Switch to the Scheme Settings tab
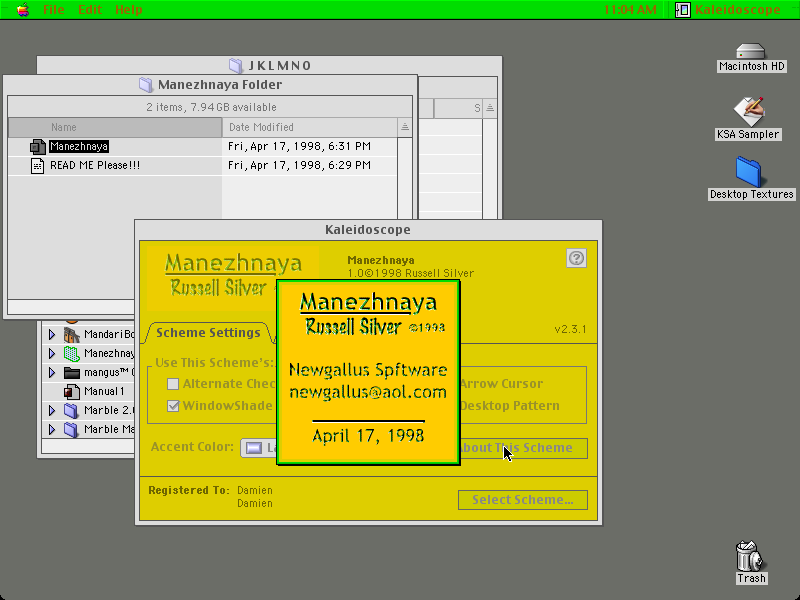Viewport: 800px width, 600px height. 208,333
